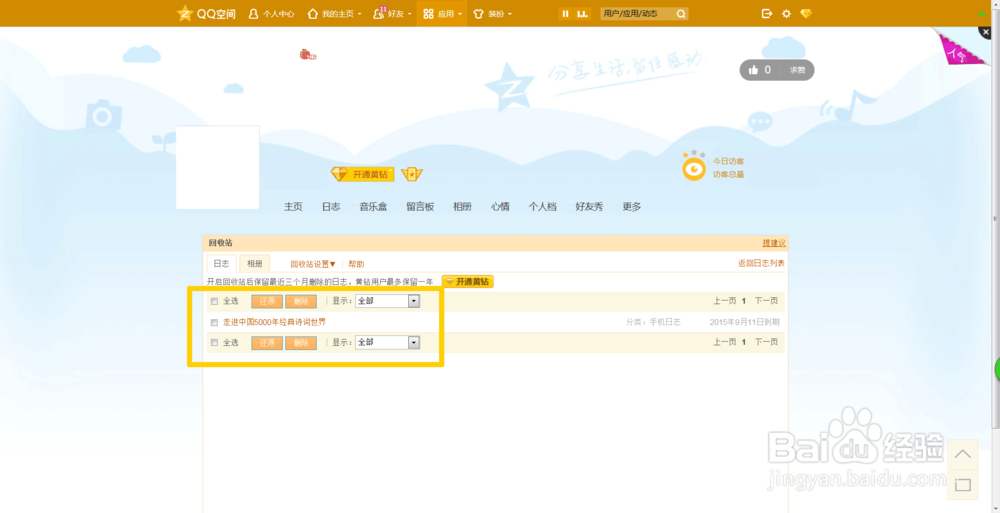Viewport: 1000px width, 513px height.
Task: Open 访客总量 link
Action: tap(728, 174)
